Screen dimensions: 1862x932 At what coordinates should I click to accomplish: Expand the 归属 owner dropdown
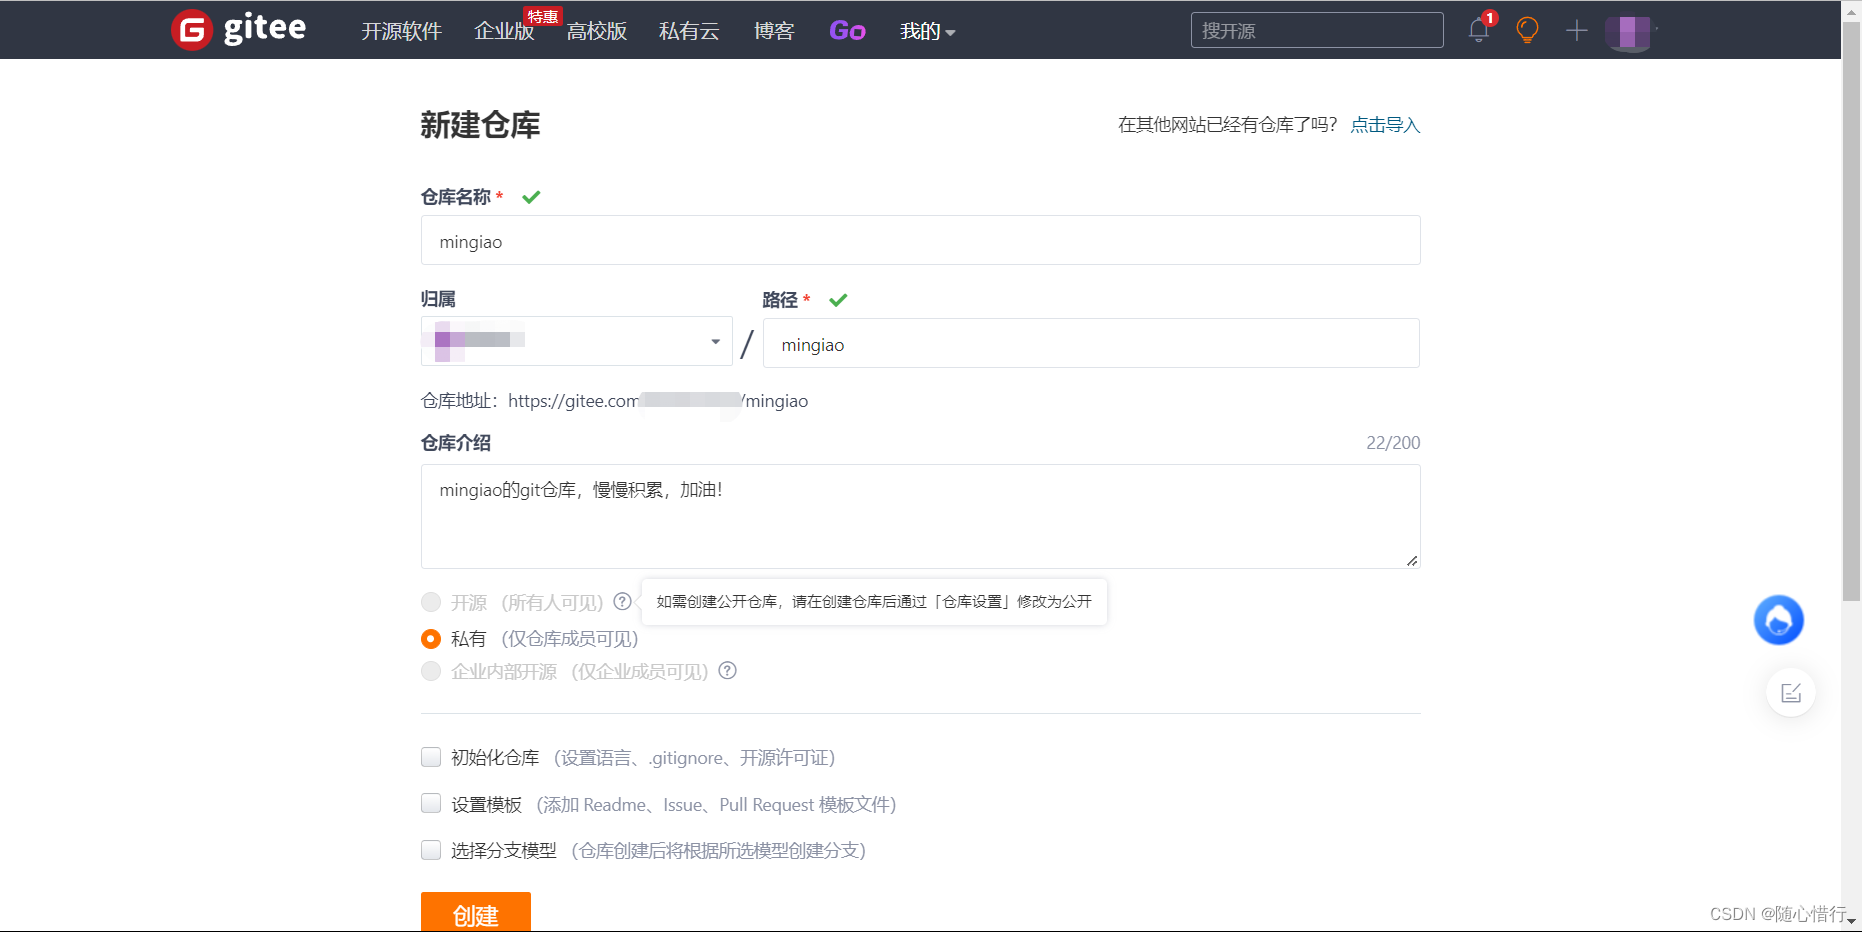tap(577, 341)
